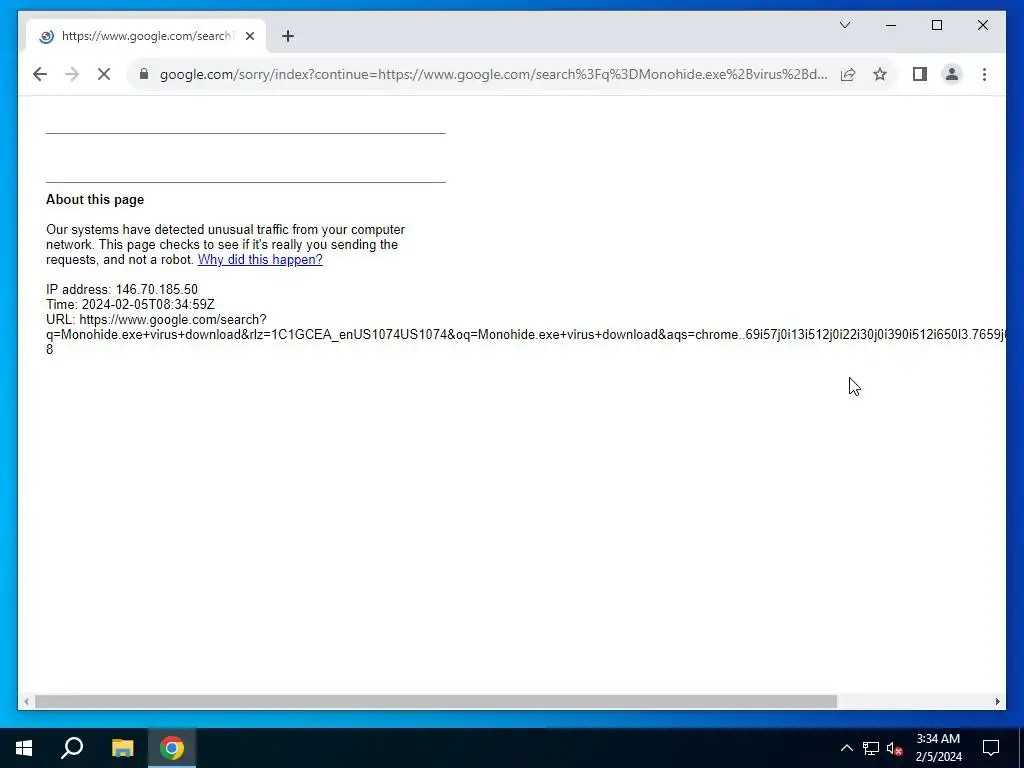Viewport: 1024px width, 768px height.
Task: Click the scrollbar left arrow
Action: [26, 701]
